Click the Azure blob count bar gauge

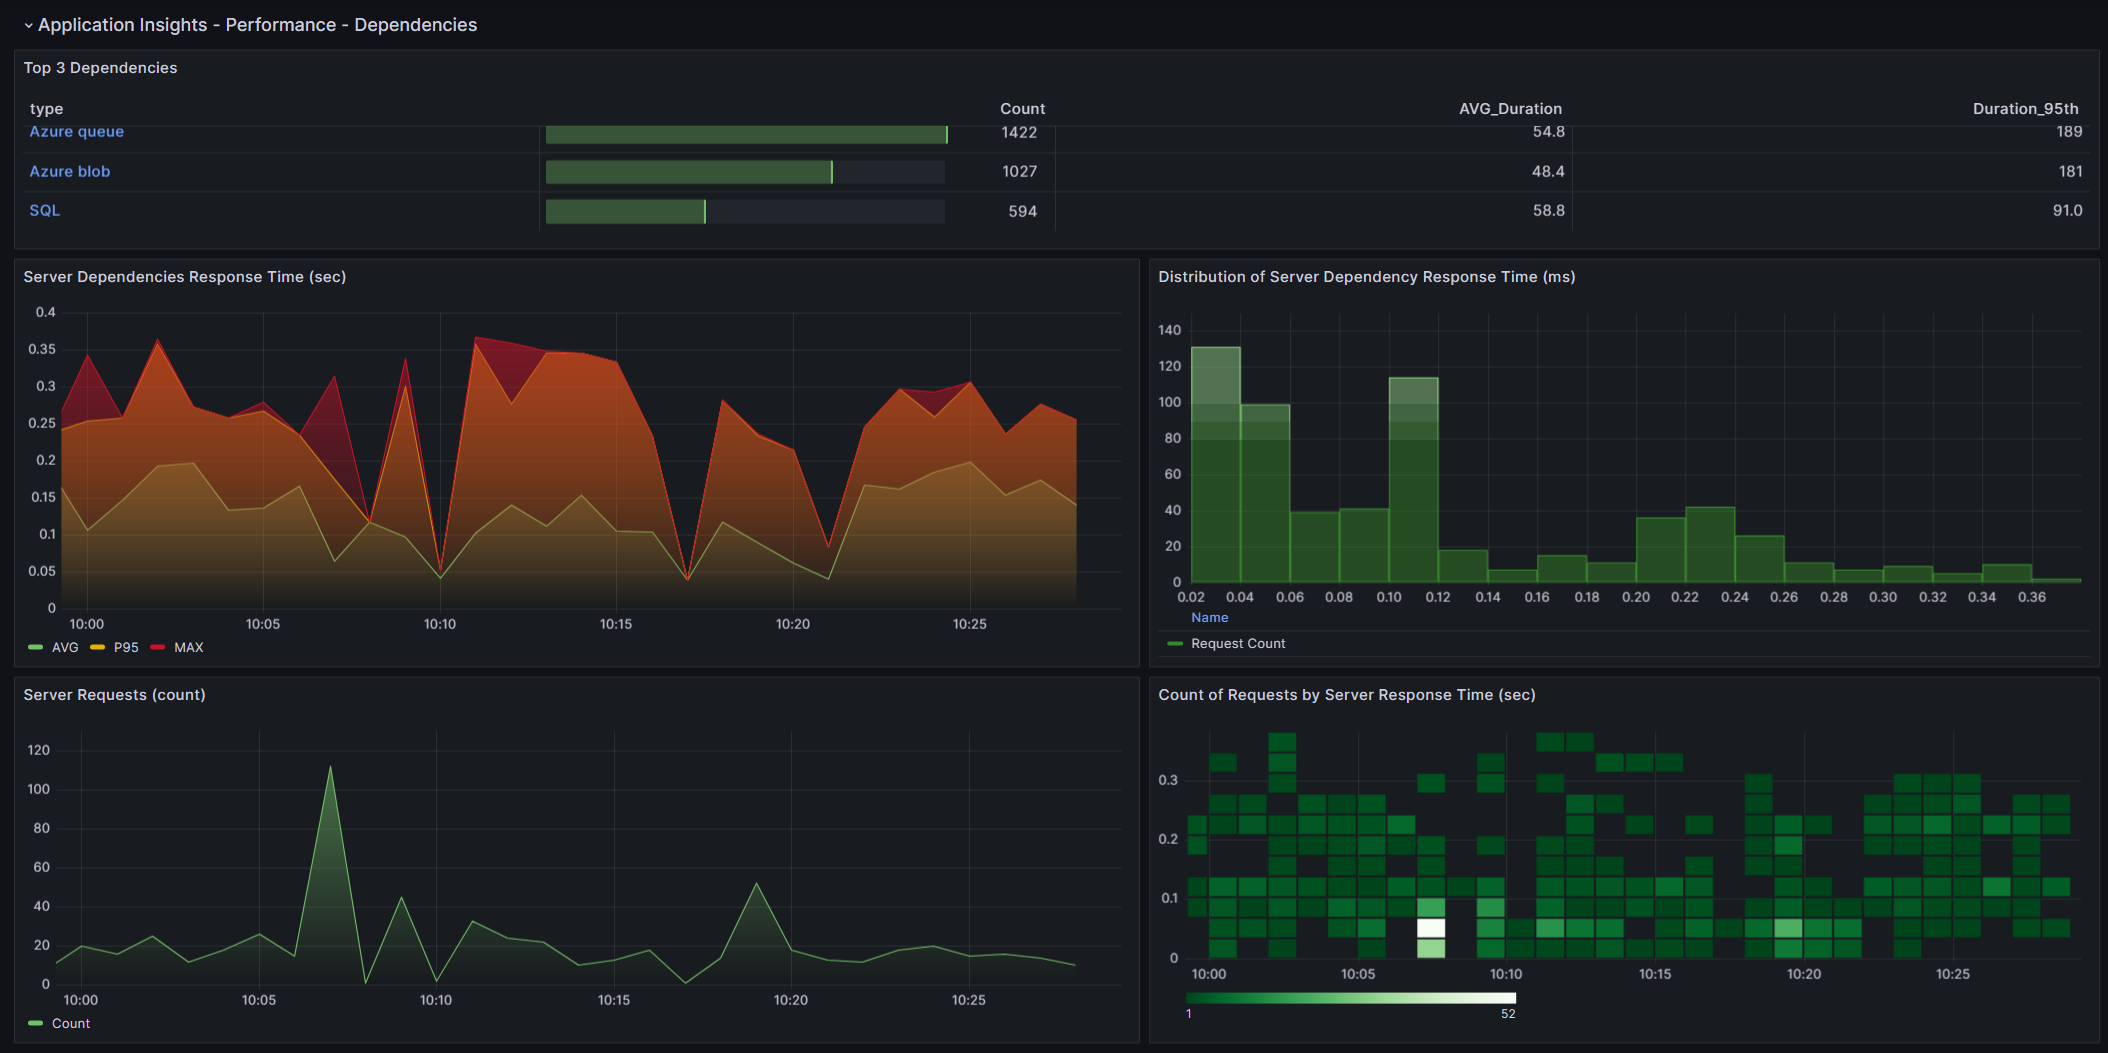pos(745,172)
